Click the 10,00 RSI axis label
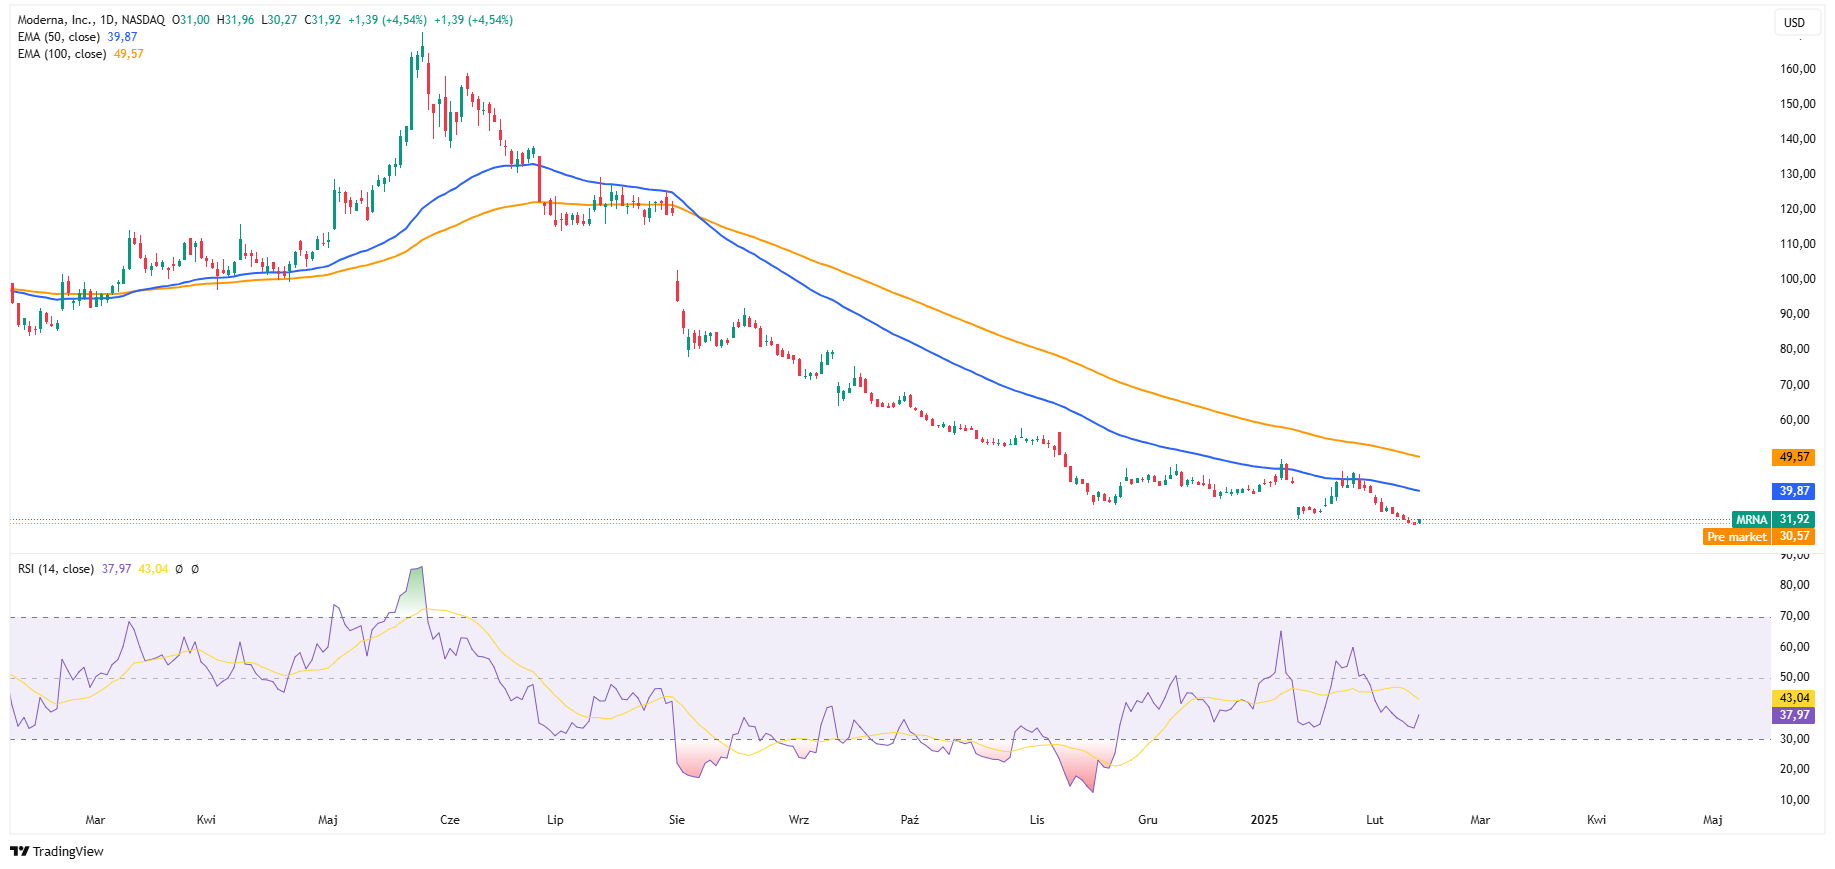Viewport: 1835px width, 869px height. point(1795,800)
